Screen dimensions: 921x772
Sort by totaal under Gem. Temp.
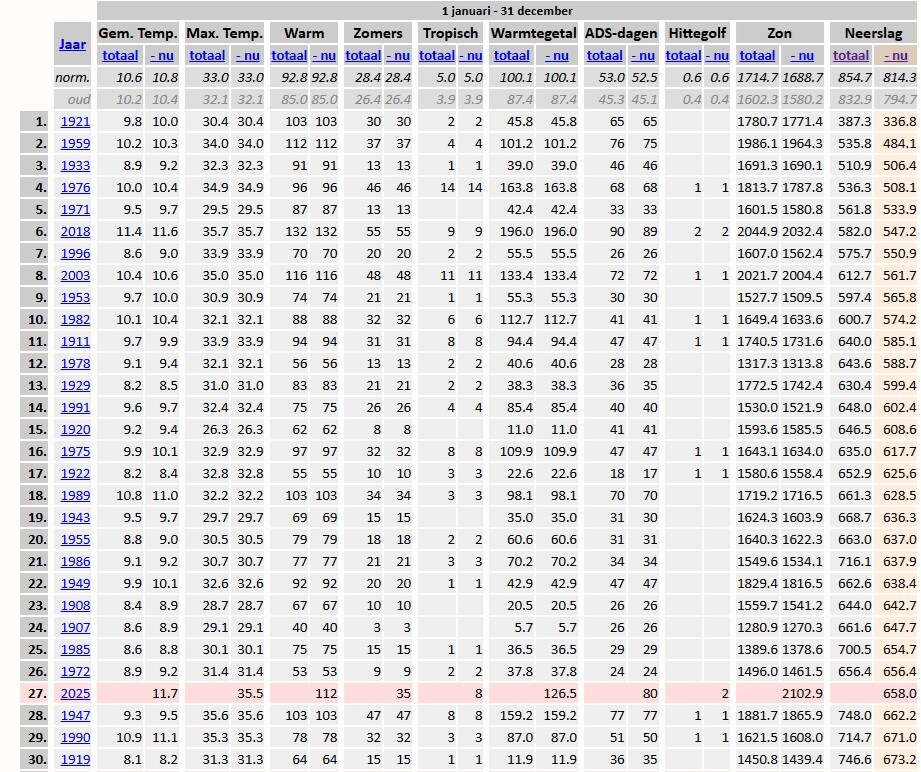pos(119,55)
